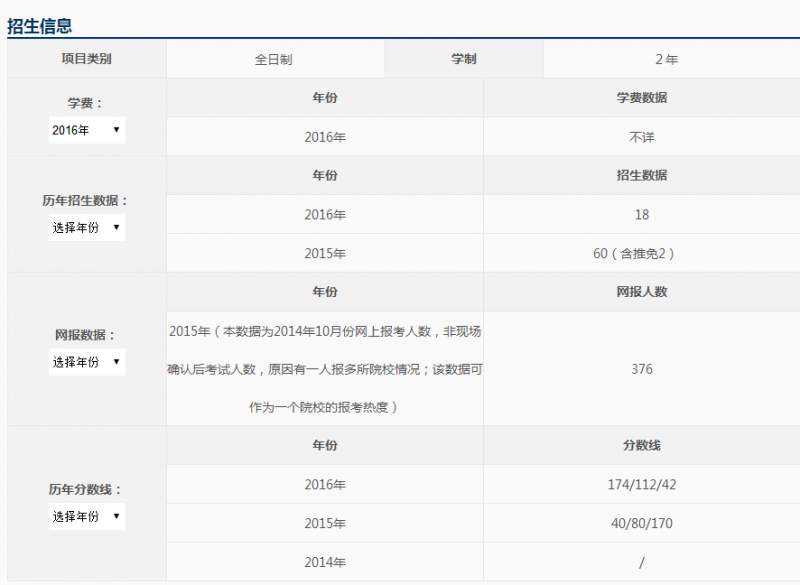Click the 历年招生数据： row label

pyautogui.click(x=85, y=201)
